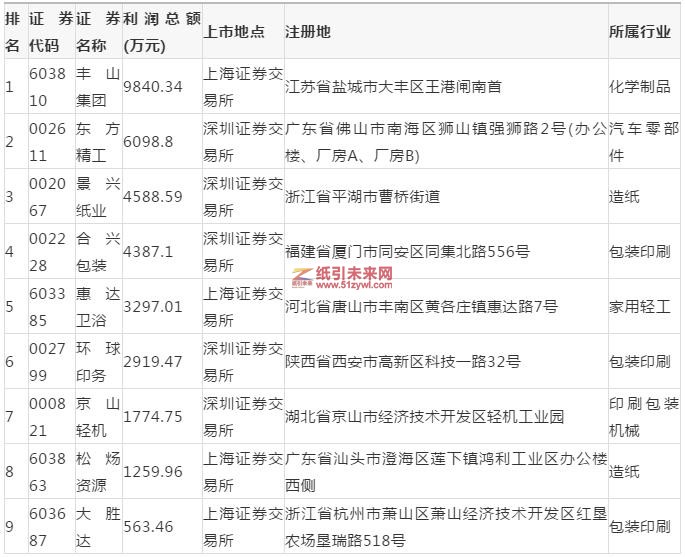Screen dimensions: 685x557
Task: Click stock code 002611 cell
Action: click(x=47, y=141)
